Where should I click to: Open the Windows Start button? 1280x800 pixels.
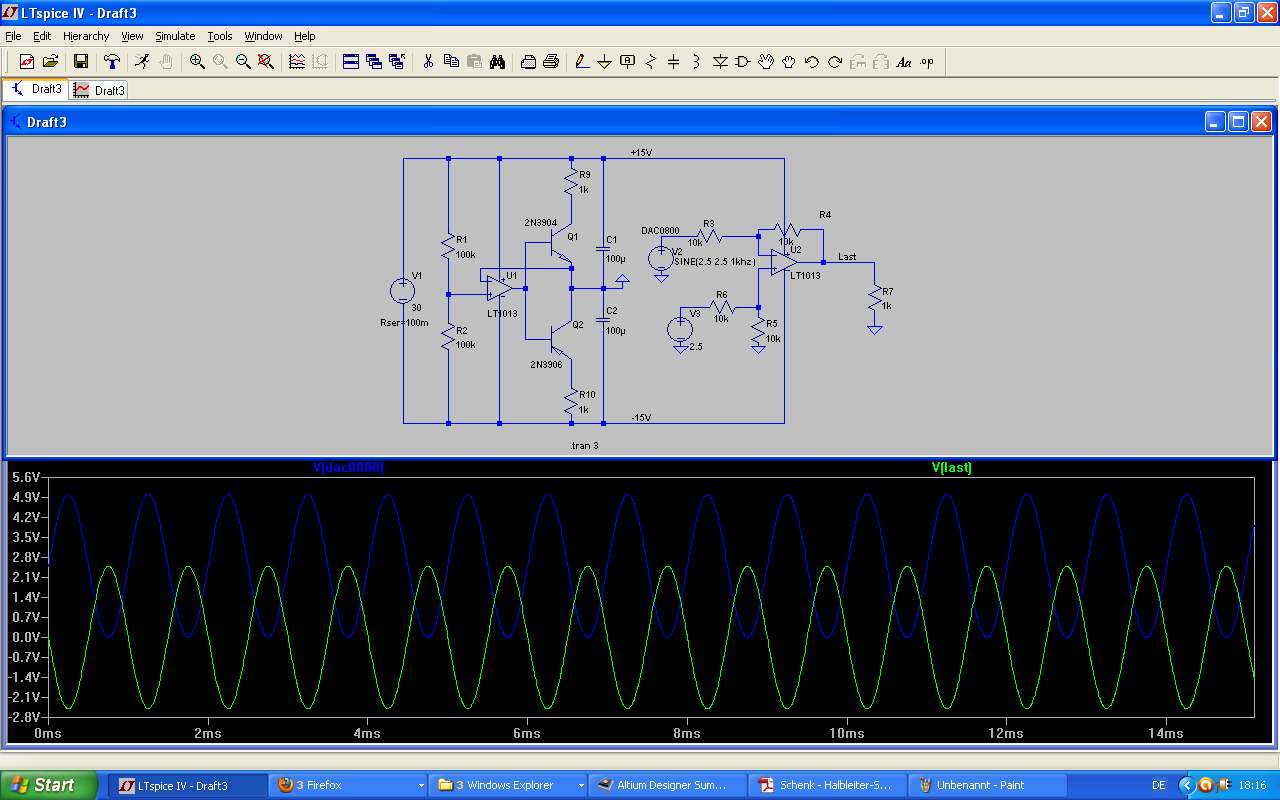tap(49, 785)
